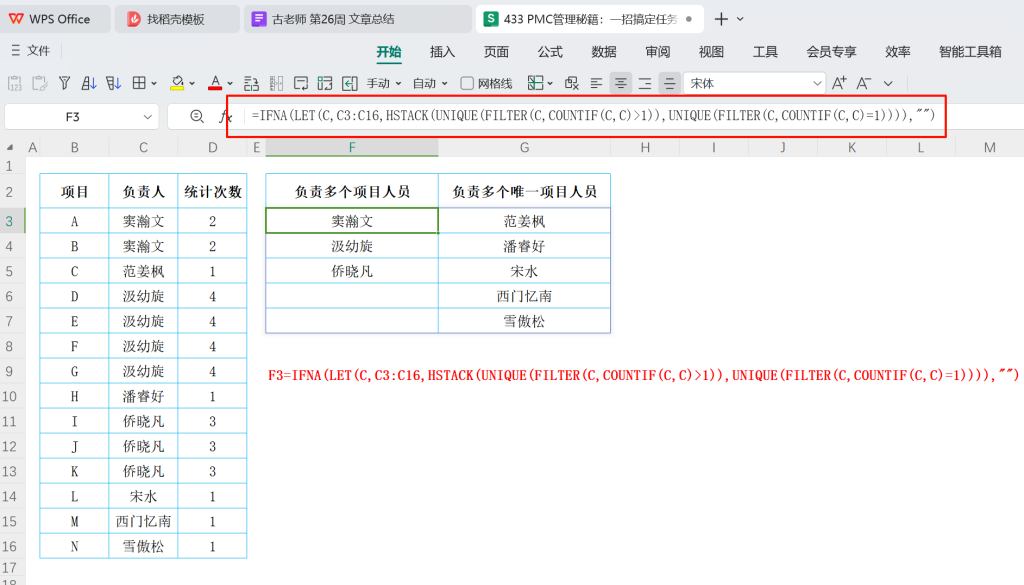Open the name box F3 dropdown
Image resolution: width=1024 pixels, height=585 pixels.
point(148,117)
